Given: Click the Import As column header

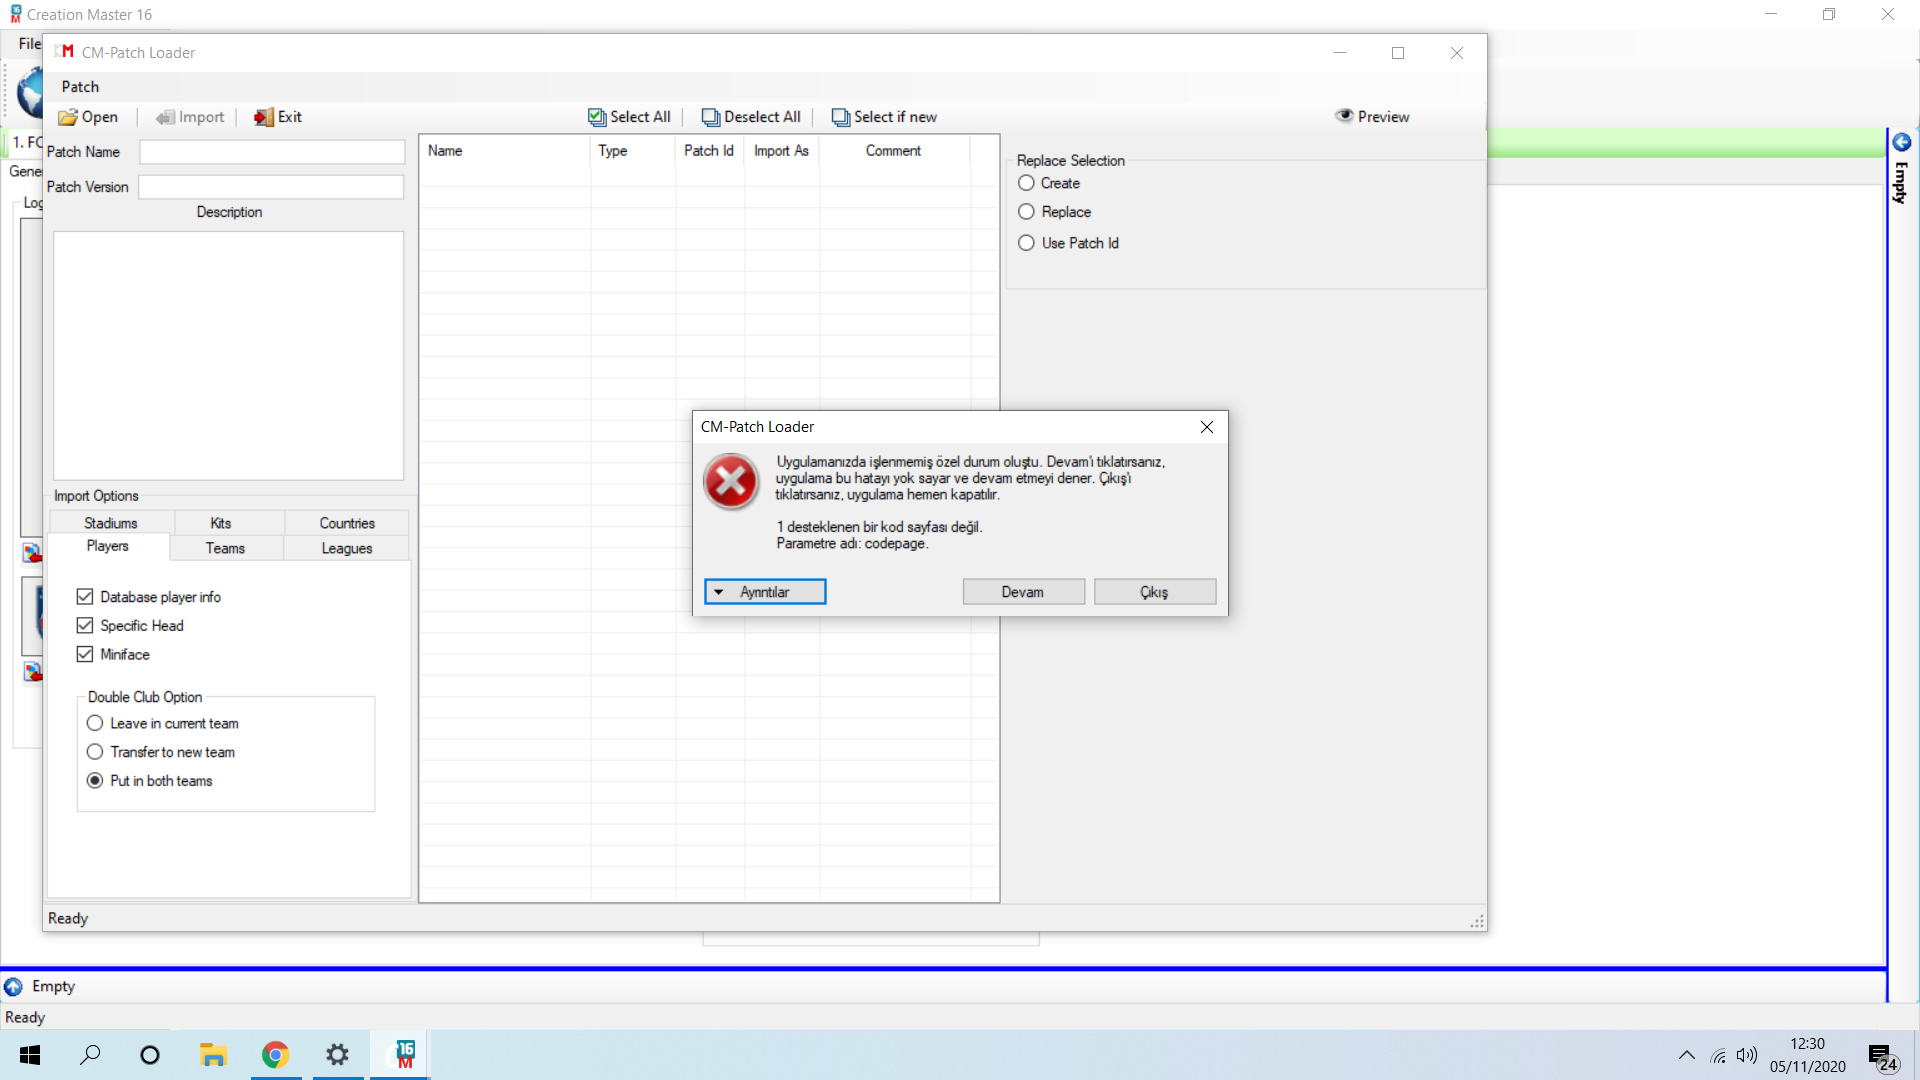Looking at the screenshot, I should [781, 151].
